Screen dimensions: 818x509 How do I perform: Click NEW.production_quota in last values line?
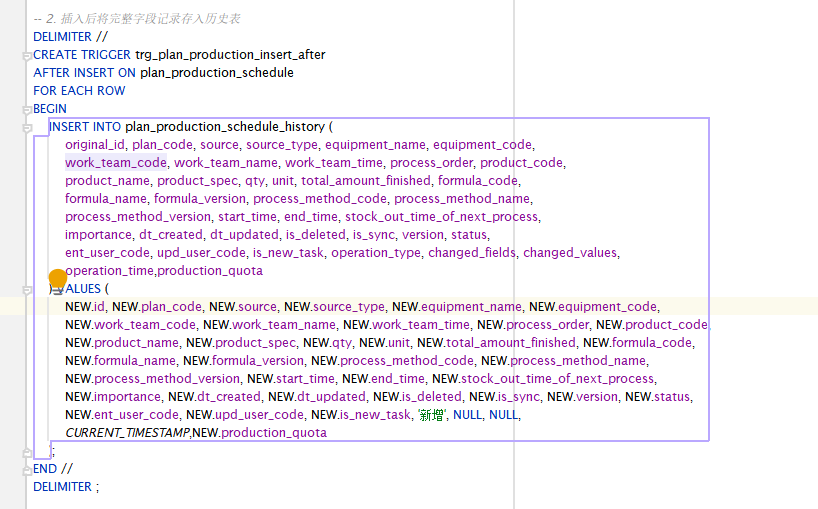click(259, 433)
